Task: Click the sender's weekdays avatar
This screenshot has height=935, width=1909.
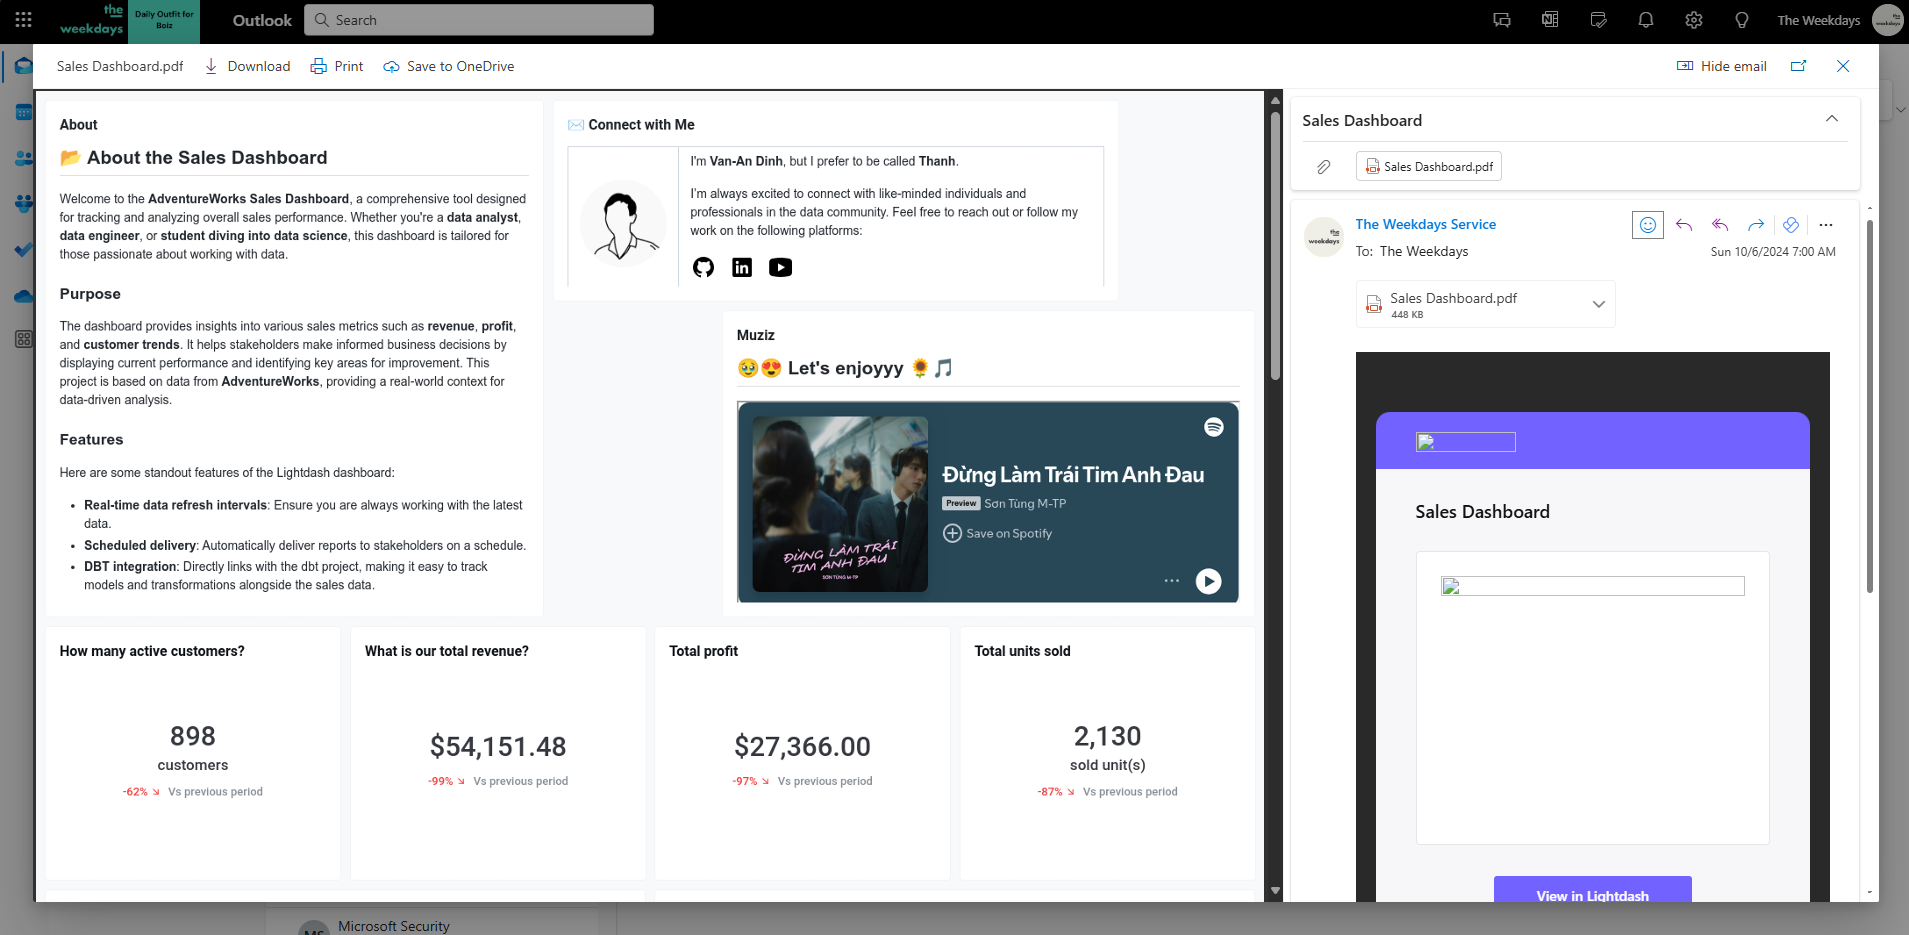Action: pyautogui.click(x=1324, y=237)
